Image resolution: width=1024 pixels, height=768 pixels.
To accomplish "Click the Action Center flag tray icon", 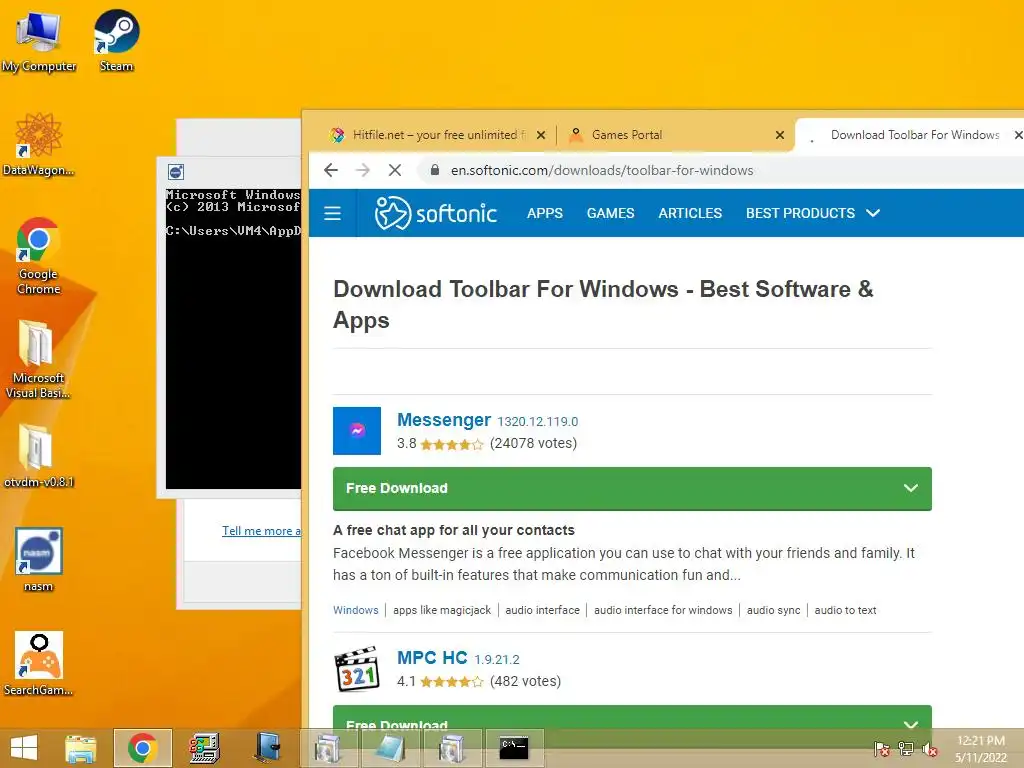I will 881,749.
